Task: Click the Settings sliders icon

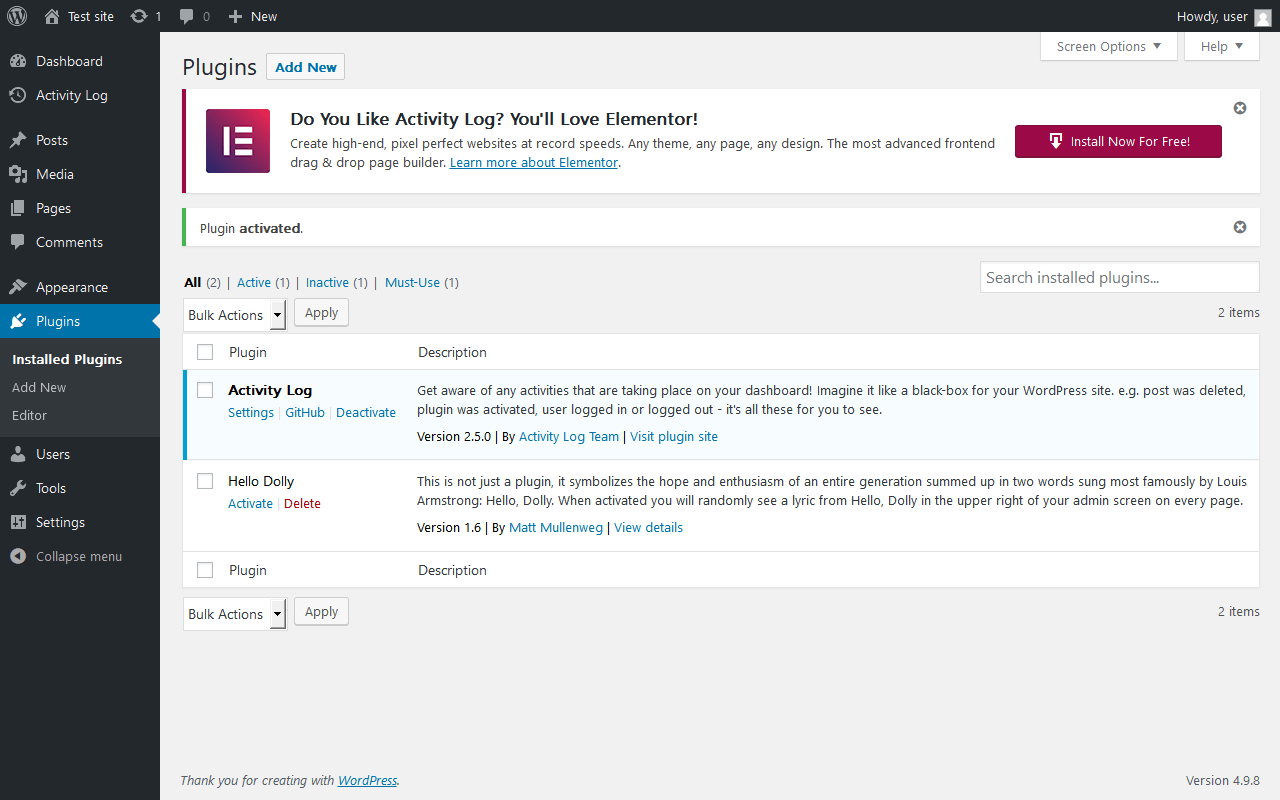Action: pyautogui.click(x=18, y=522)
